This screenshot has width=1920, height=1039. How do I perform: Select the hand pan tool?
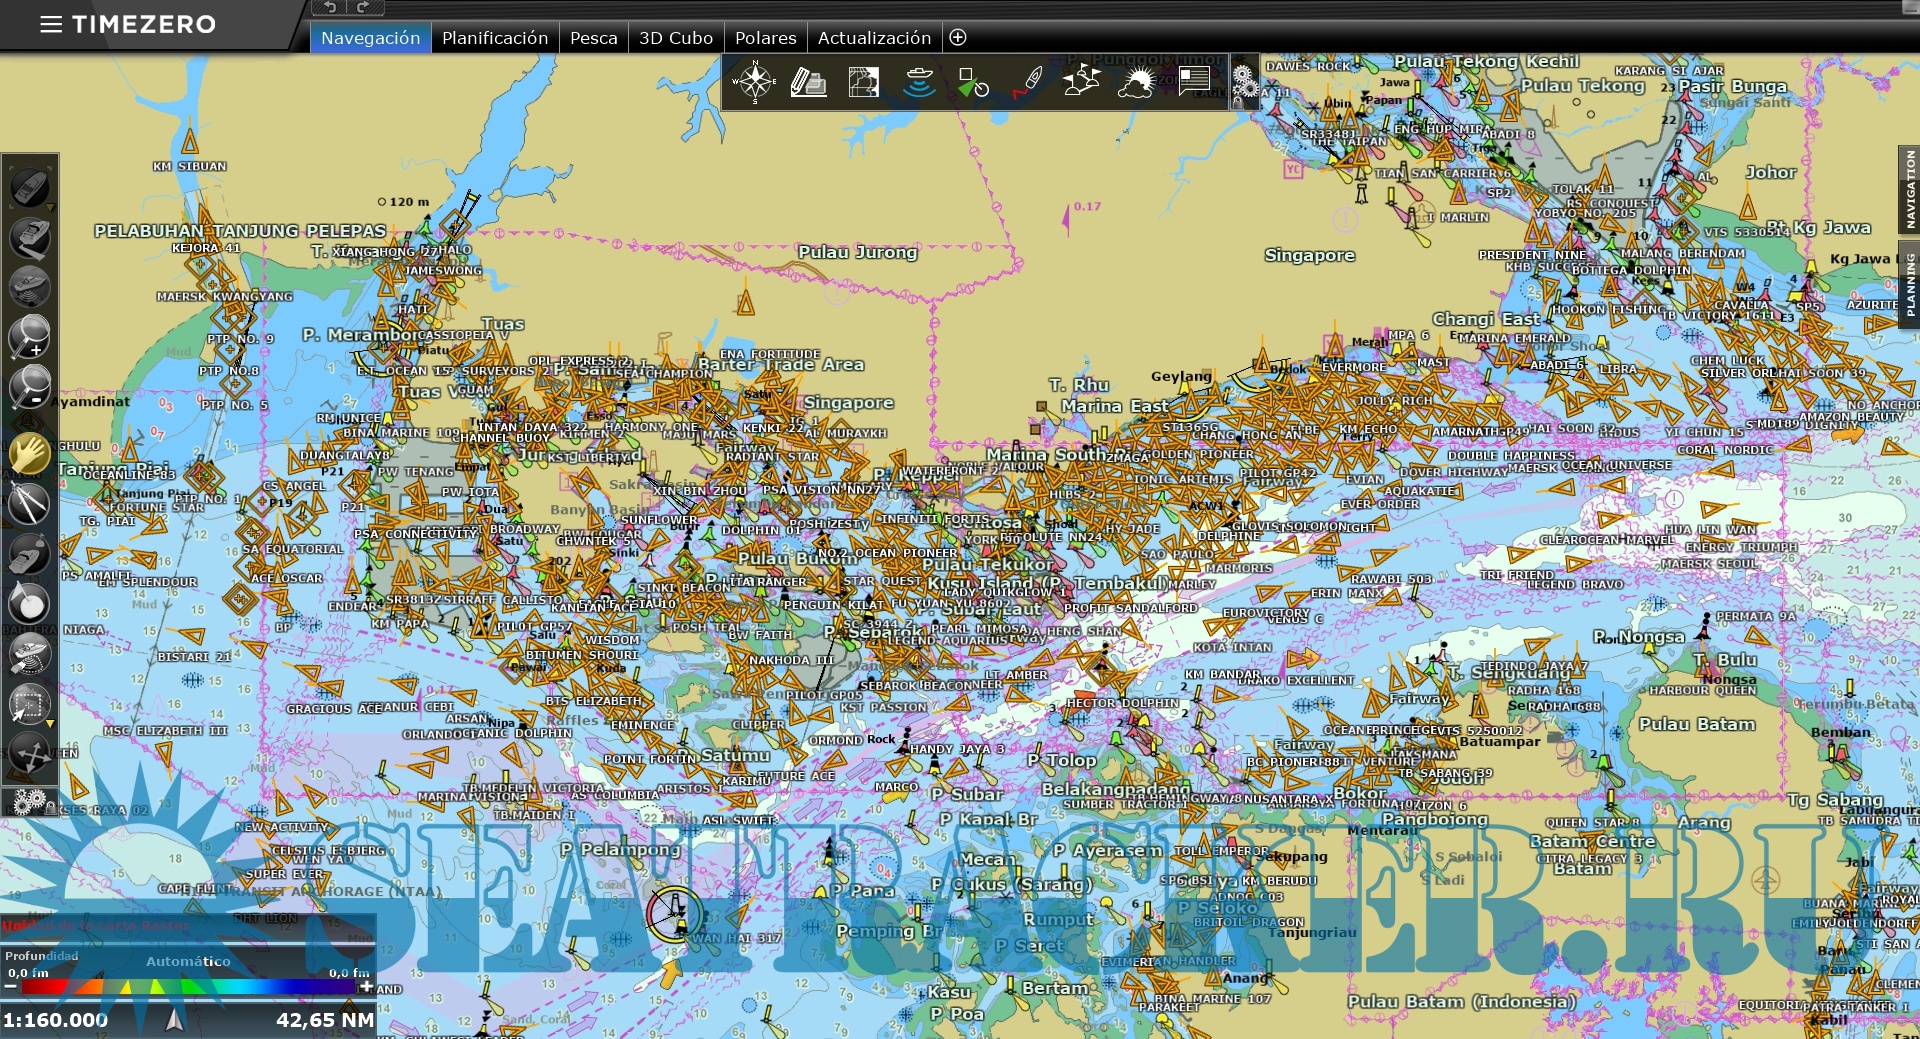(x=30, y=453)
